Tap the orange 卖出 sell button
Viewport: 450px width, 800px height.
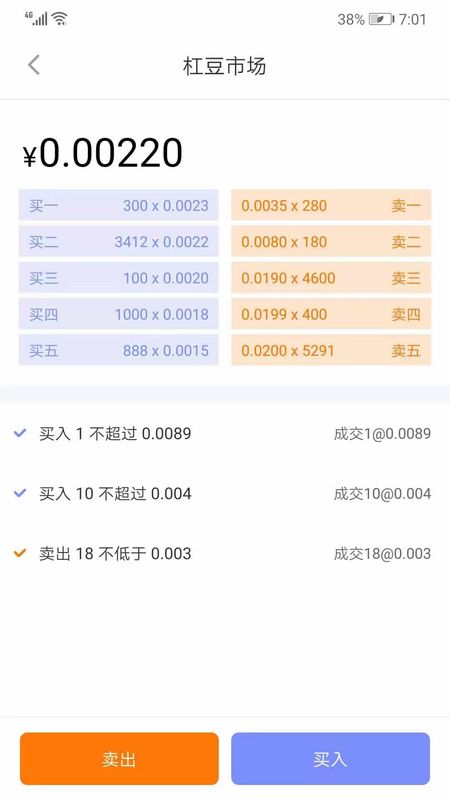[119, 759]
